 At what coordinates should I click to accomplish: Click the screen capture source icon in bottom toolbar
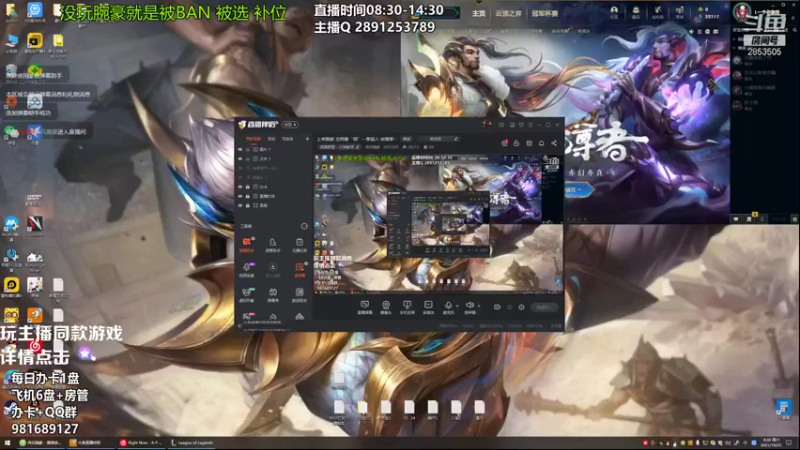pyautogui.click(x=364, y=305)
